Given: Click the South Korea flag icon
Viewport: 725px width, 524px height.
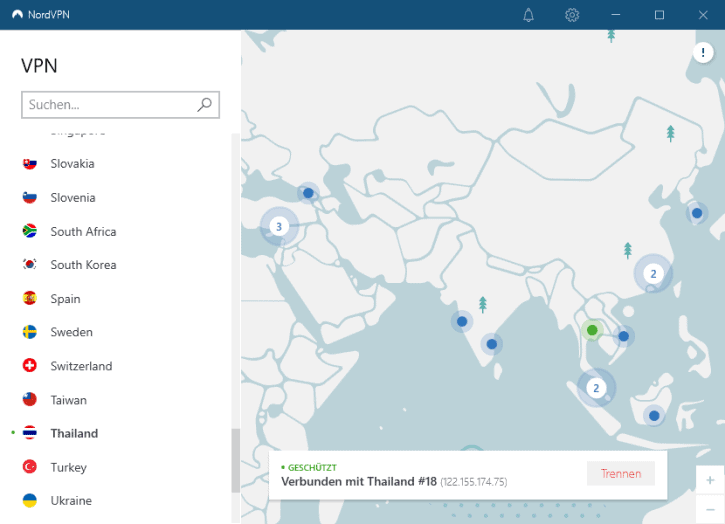Looking at the screenshot, I should pos(30,265).
